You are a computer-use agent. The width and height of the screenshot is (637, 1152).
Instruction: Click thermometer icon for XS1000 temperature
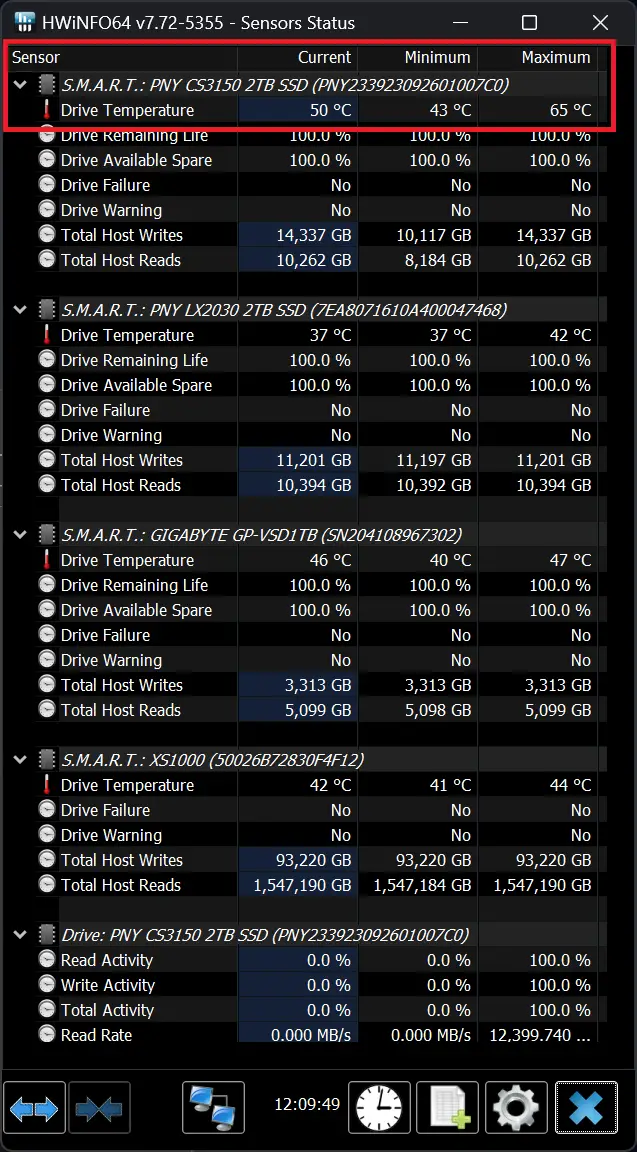click(x=47, y=785)
